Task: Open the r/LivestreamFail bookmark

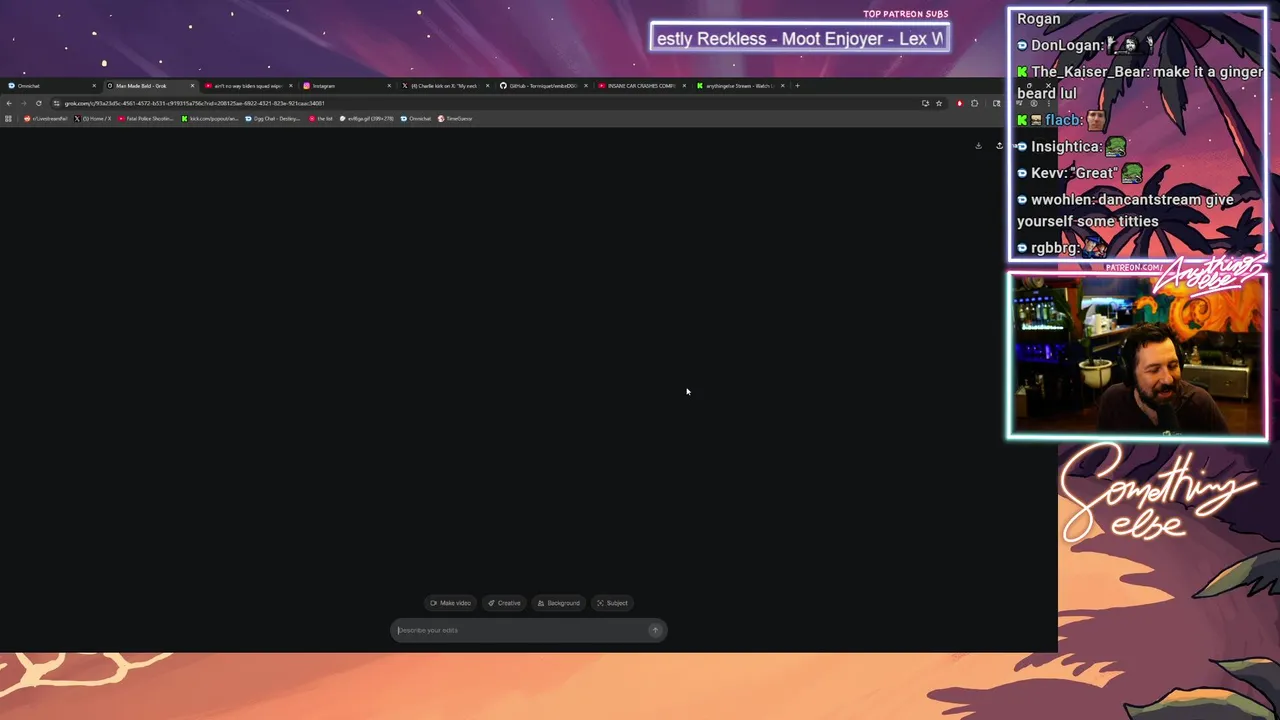Action: (47, 119)
